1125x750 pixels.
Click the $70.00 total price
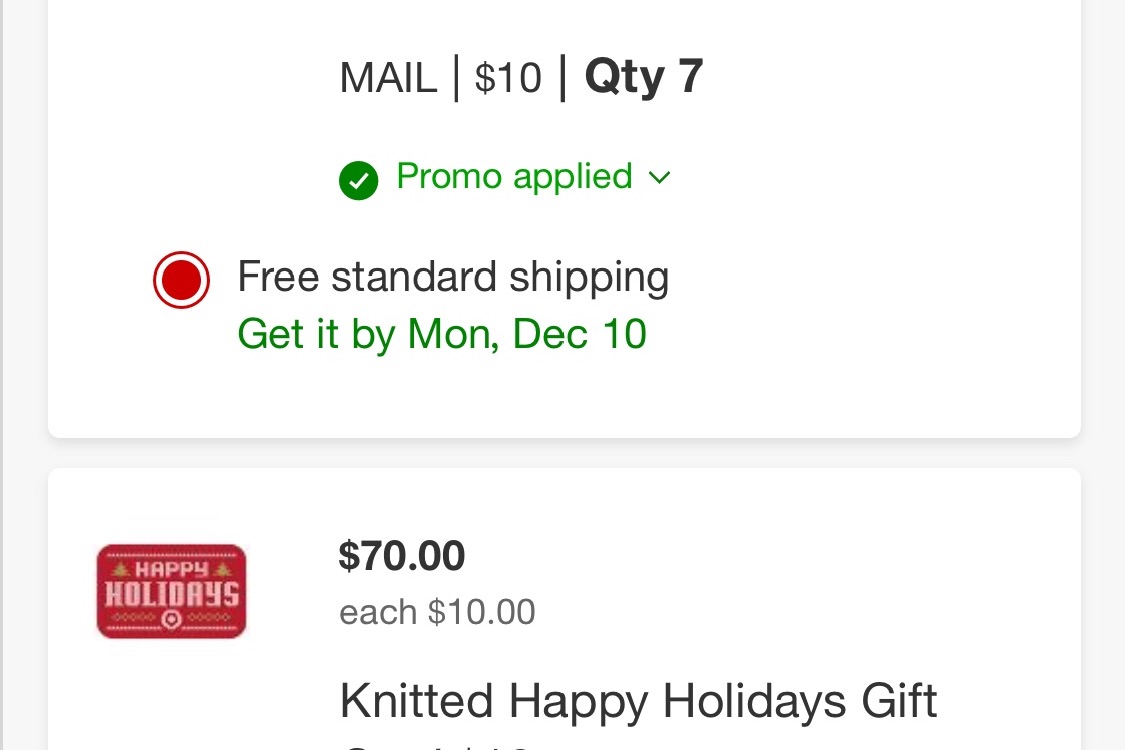point(402,556)
